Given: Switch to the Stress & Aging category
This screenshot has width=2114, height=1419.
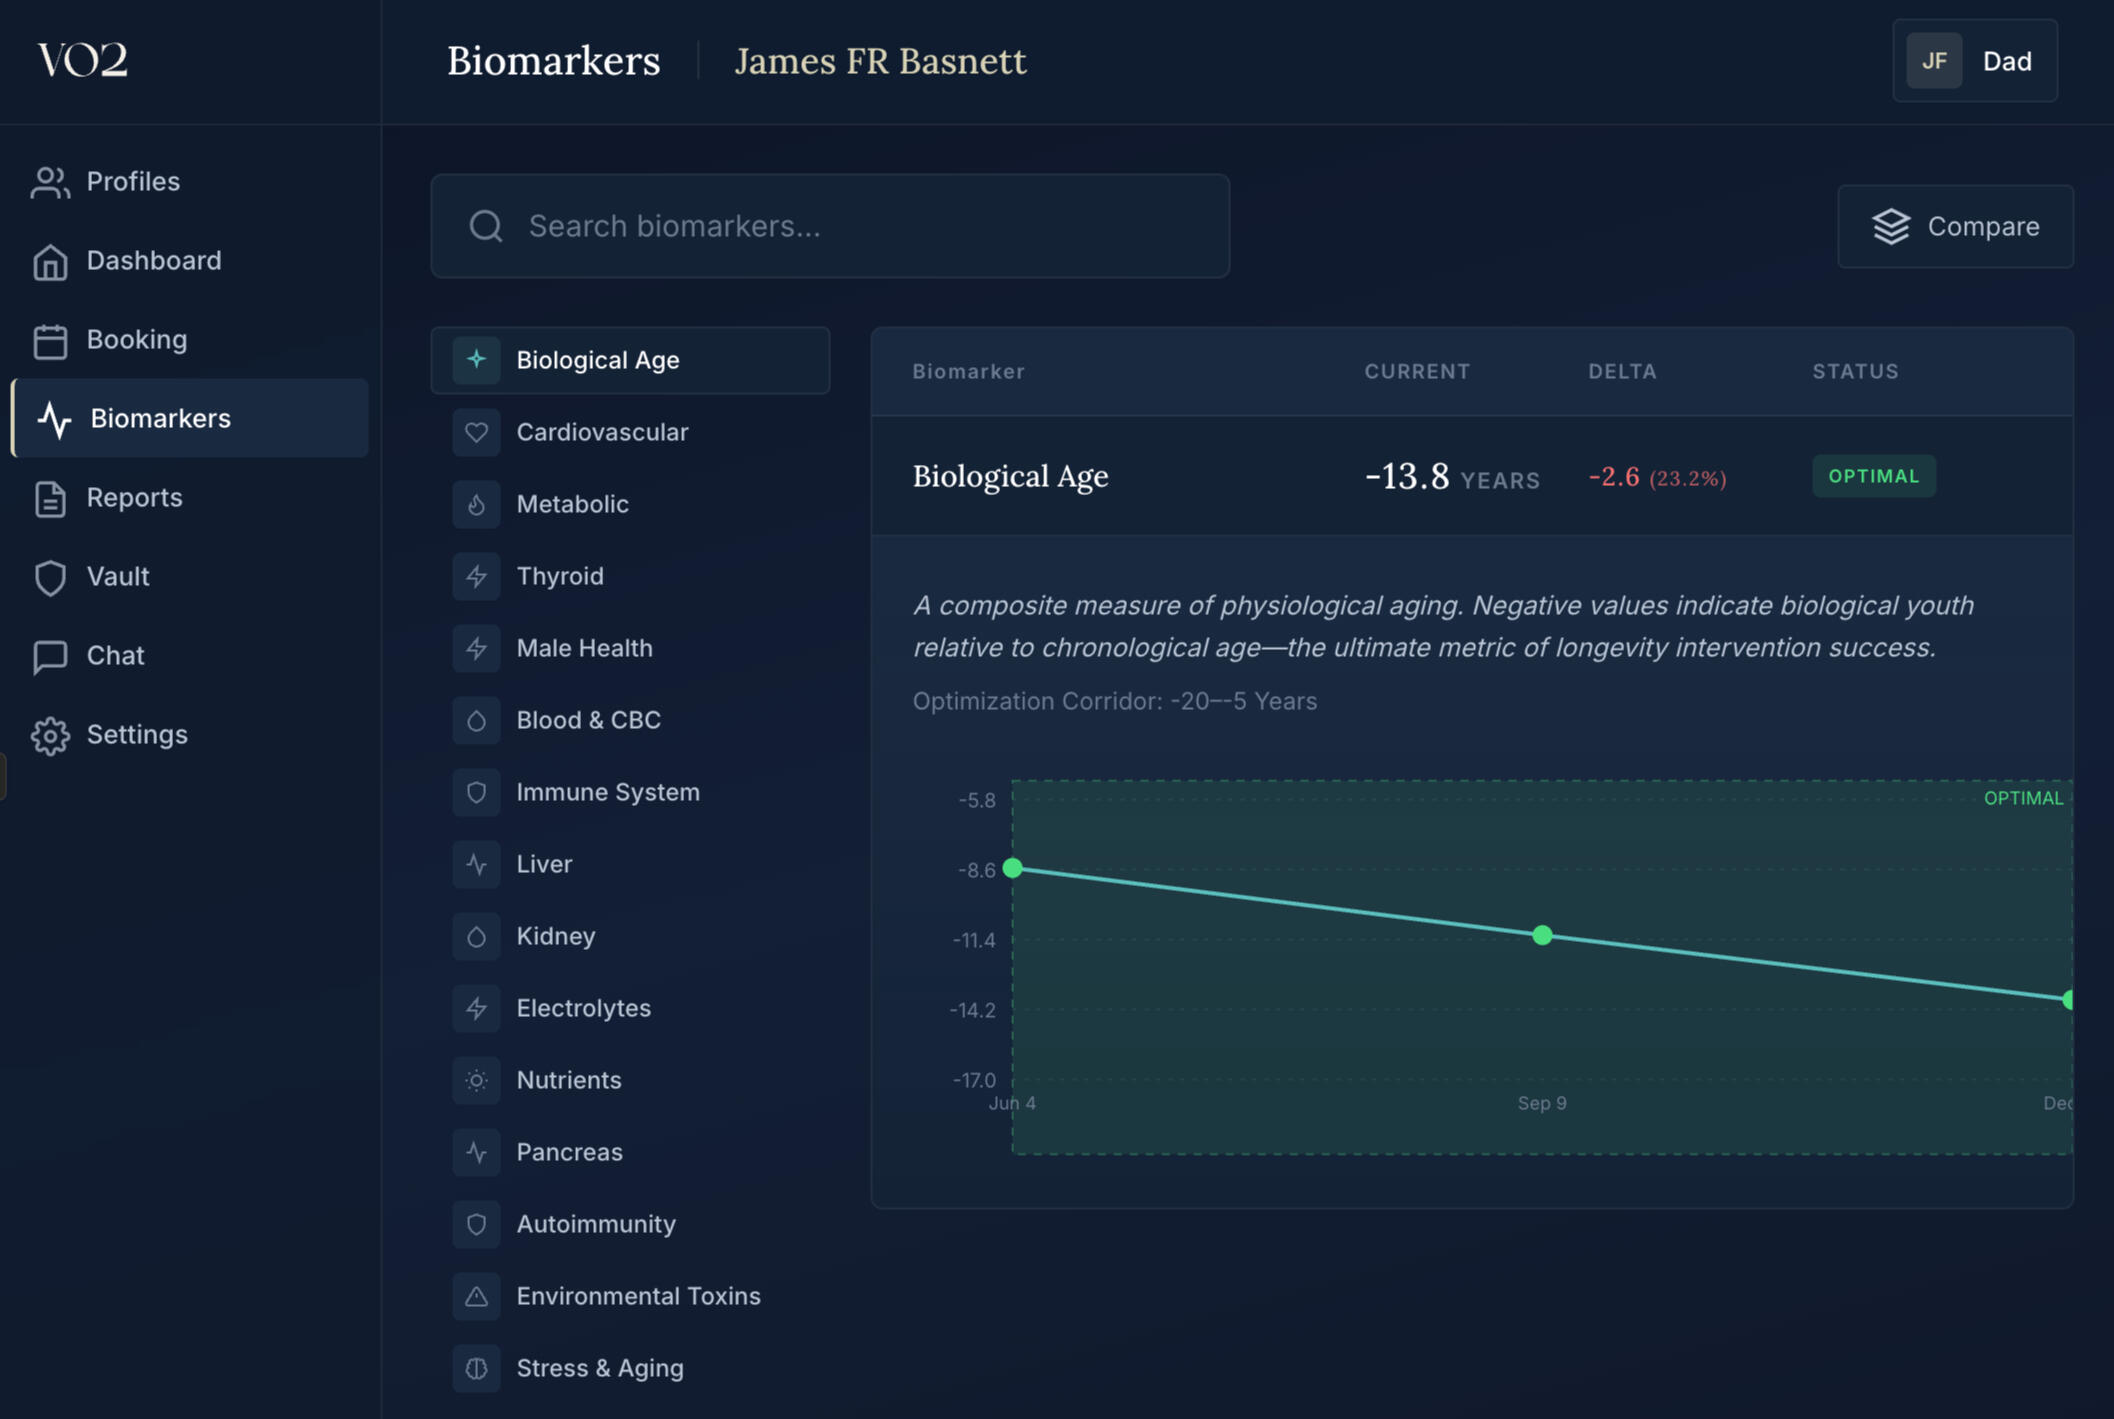Looking at the screenshot, I should click(x=599, y=1368).
